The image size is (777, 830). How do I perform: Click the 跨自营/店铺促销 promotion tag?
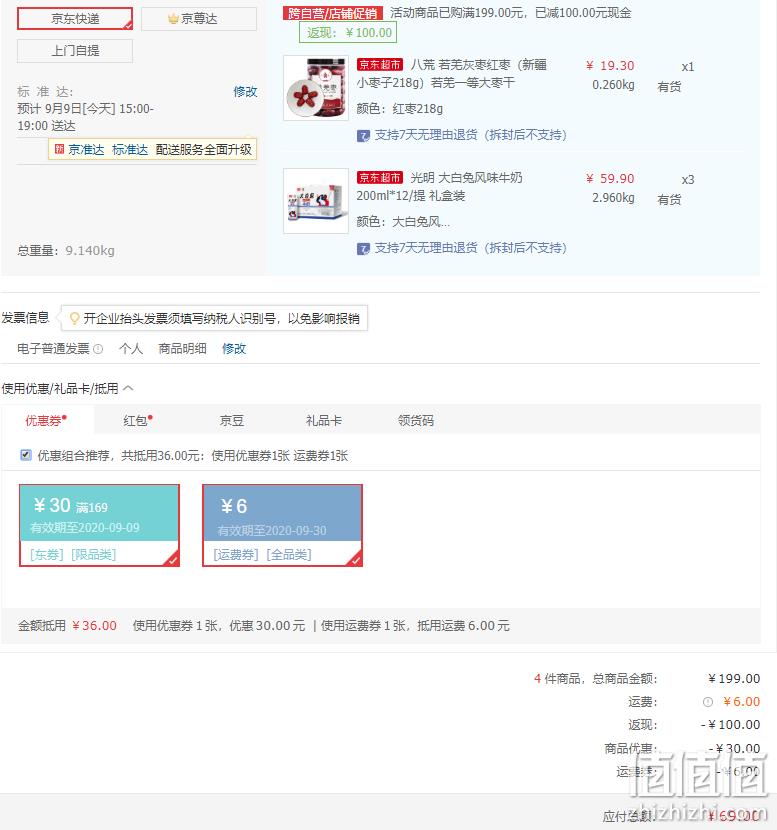[332, 13]
